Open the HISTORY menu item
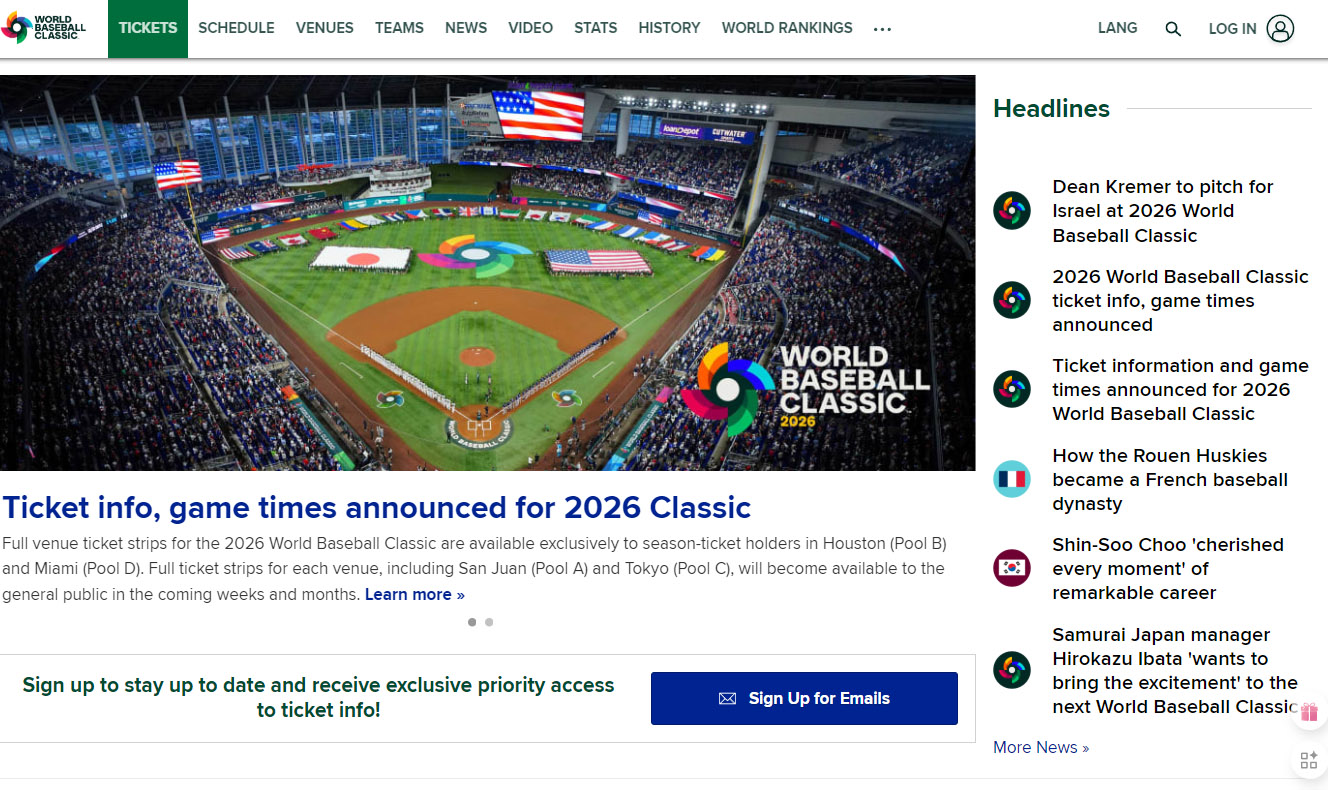The width and height of the screenshot is (1328, 790). pyautogui.click(x=669, y=28)
